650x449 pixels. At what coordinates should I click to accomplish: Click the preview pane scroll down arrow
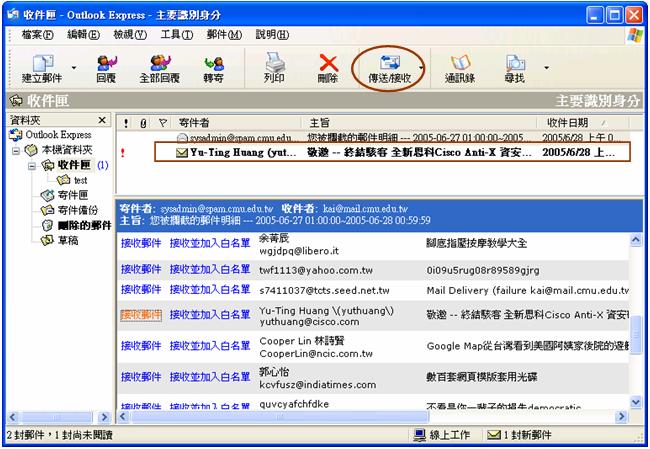636,401
